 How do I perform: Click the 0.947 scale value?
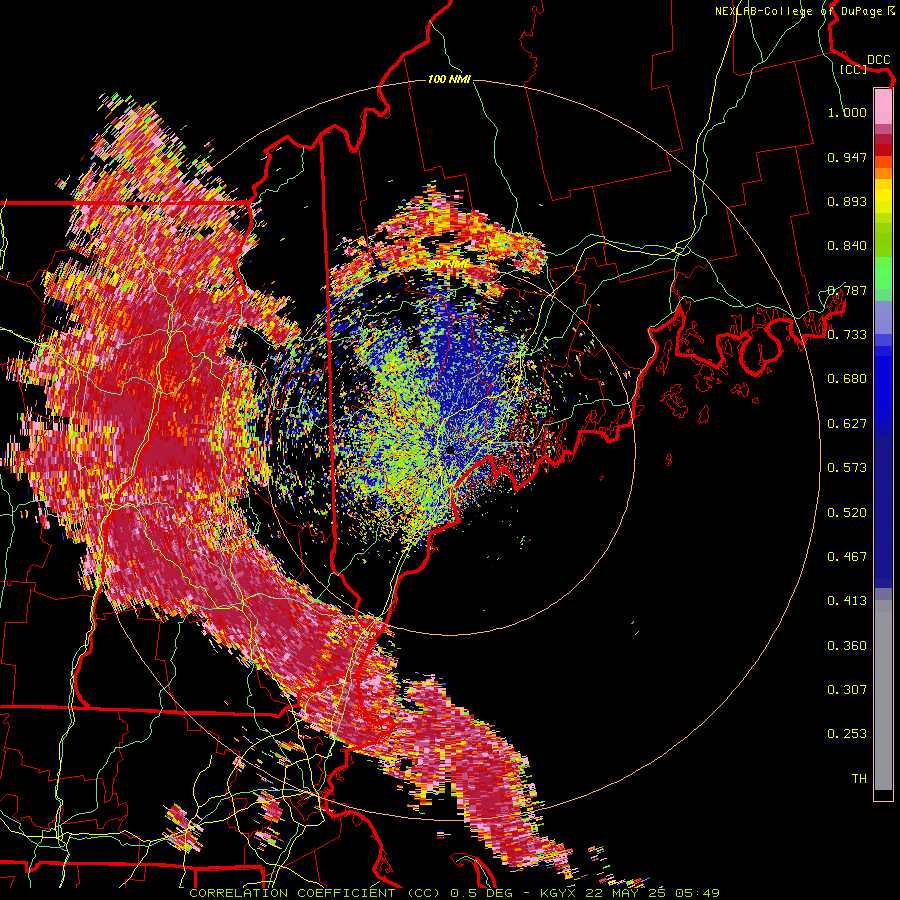click(x=847, y=157)
